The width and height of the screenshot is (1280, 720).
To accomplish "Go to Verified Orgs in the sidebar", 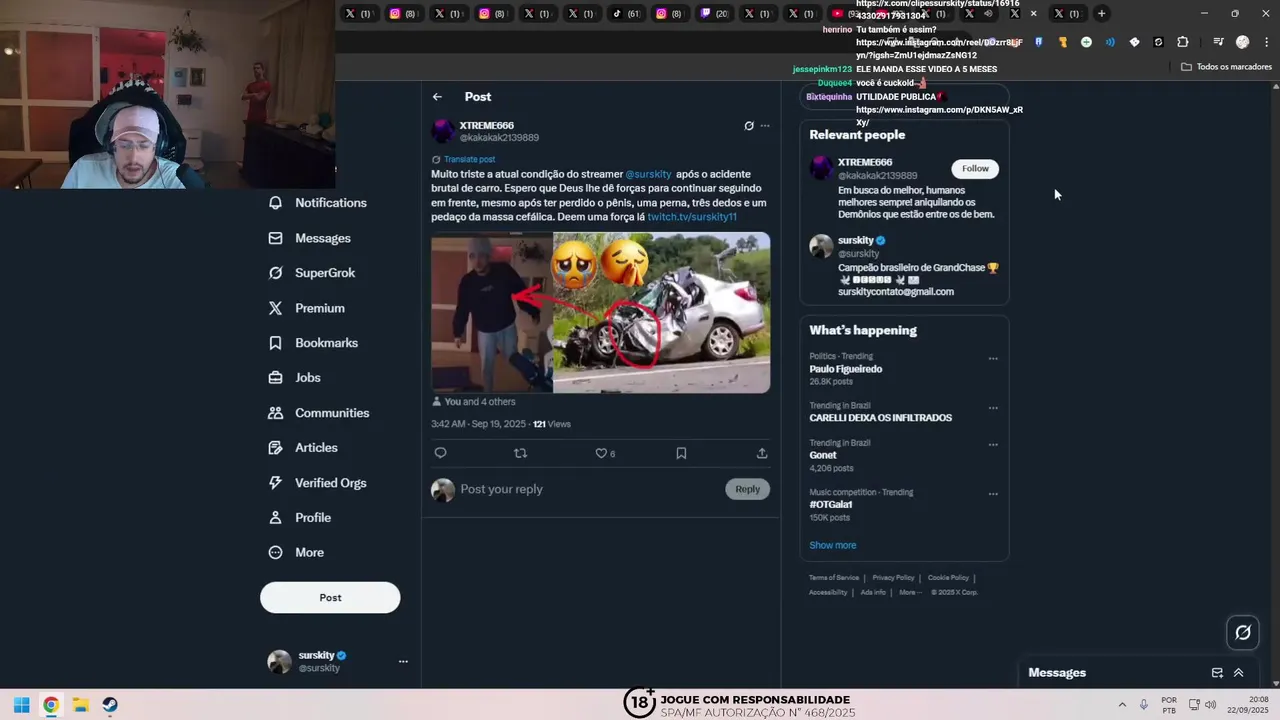I will tap(317, 483).
